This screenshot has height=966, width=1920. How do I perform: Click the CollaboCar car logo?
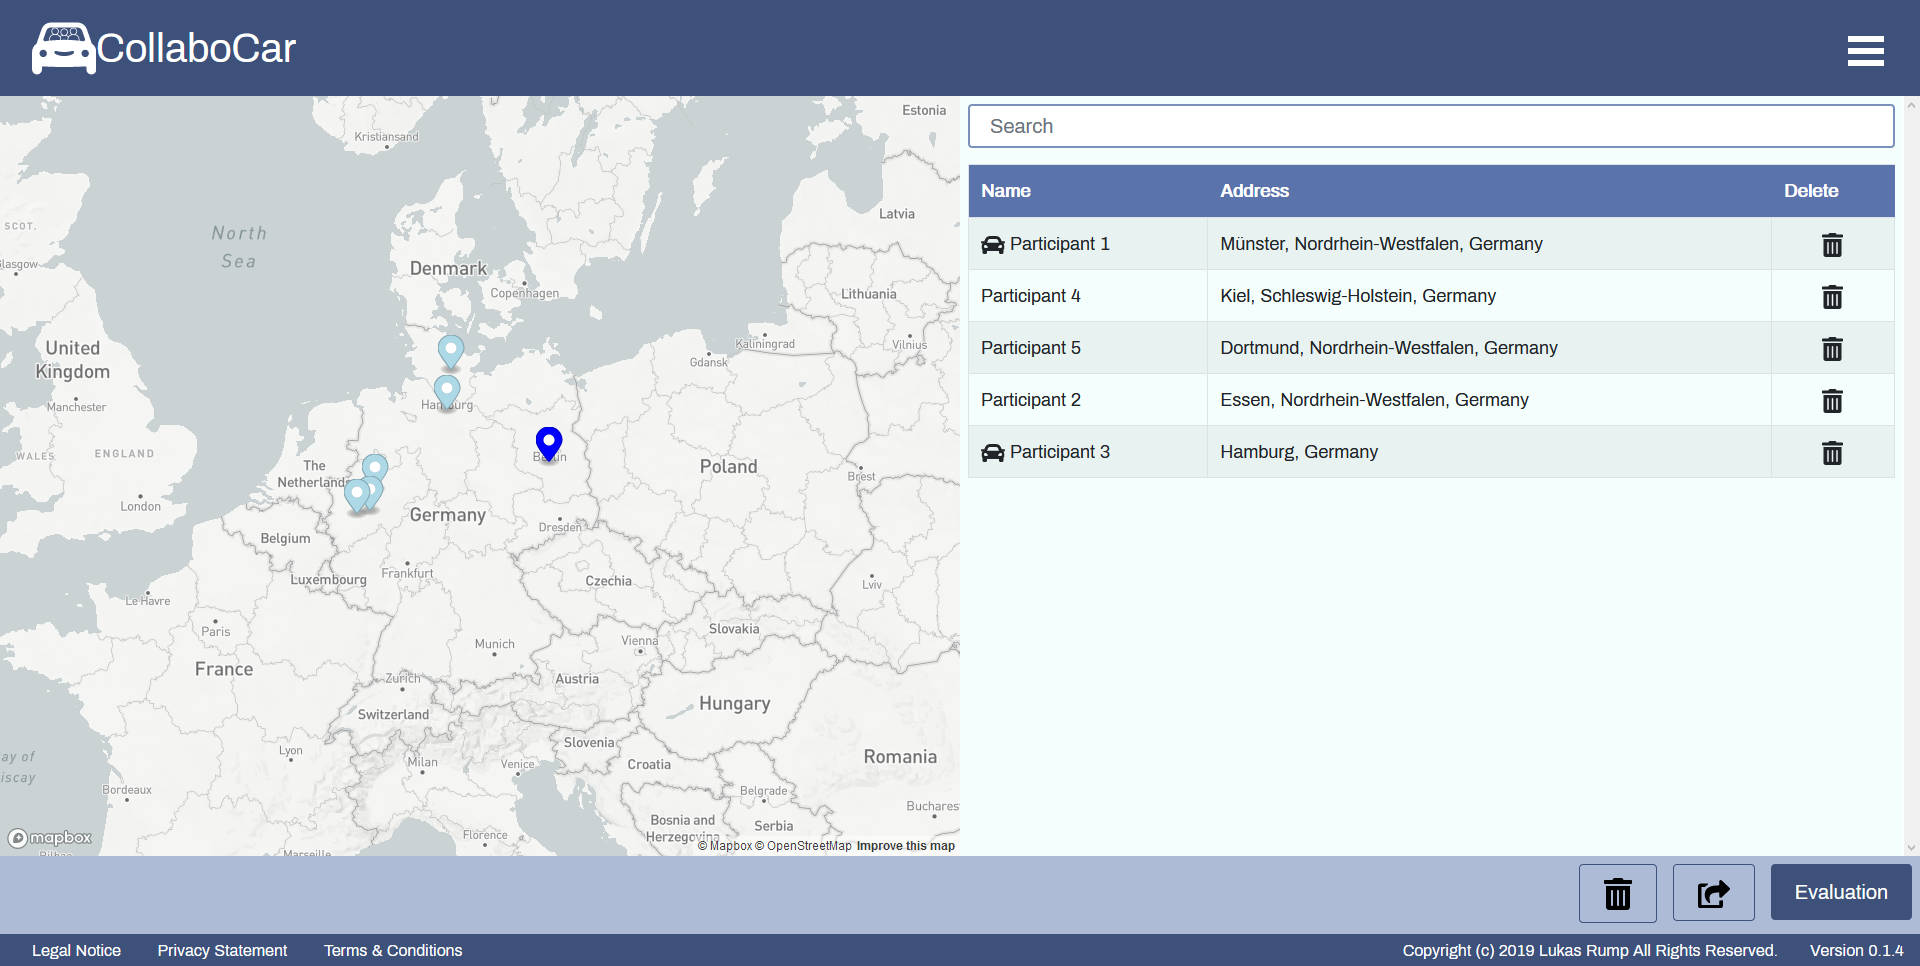tap(63, 48)
